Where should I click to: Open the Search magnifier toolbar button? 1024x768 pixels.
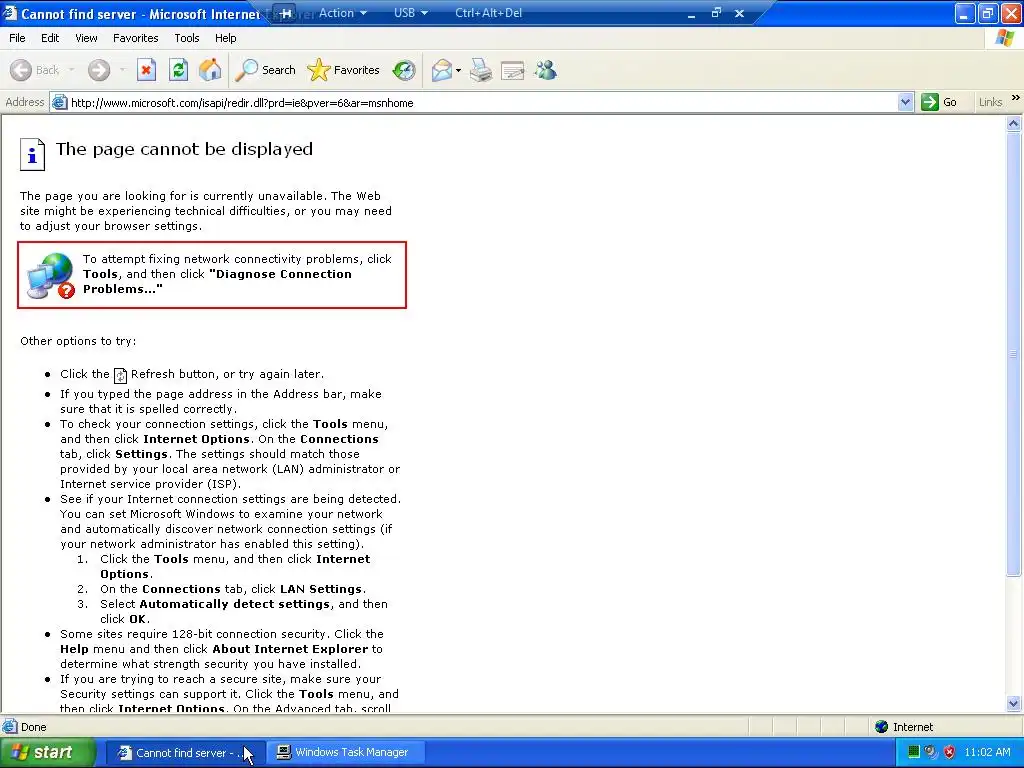pos(265,70)
